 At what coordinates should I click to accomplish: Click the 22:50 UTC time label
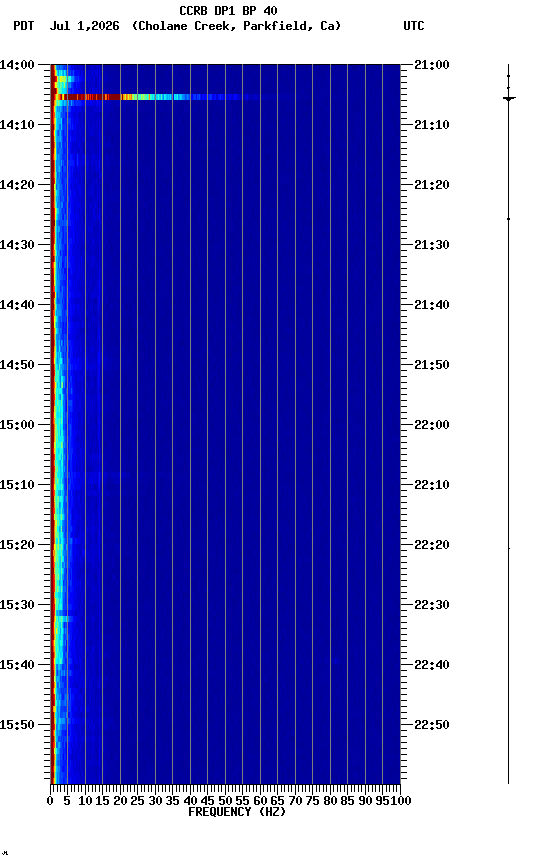[x=432, y=725]
